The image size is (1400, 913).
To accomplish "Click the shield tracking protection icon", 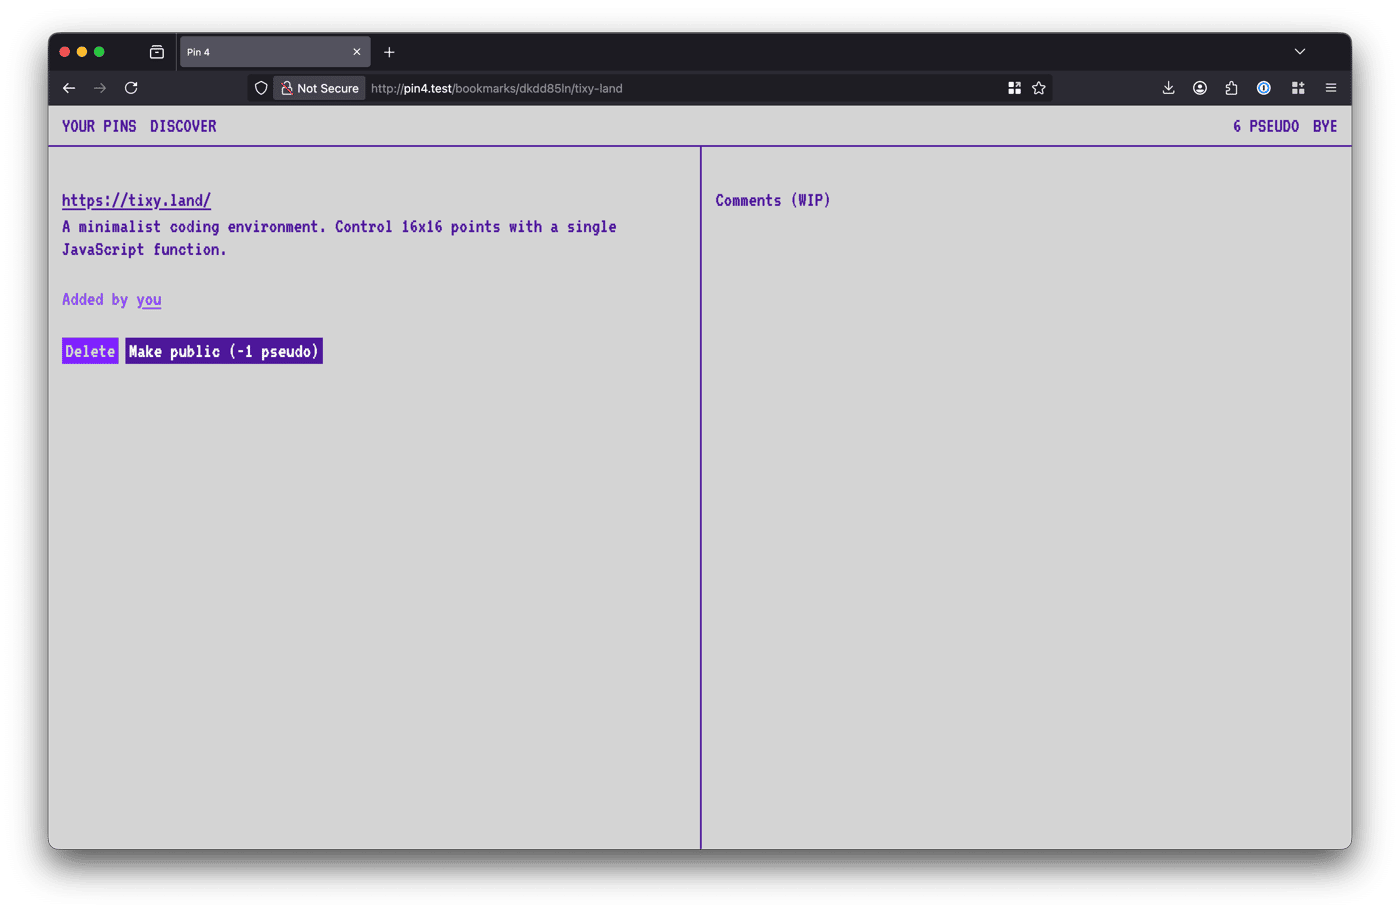I will click(x=261, y=88).
